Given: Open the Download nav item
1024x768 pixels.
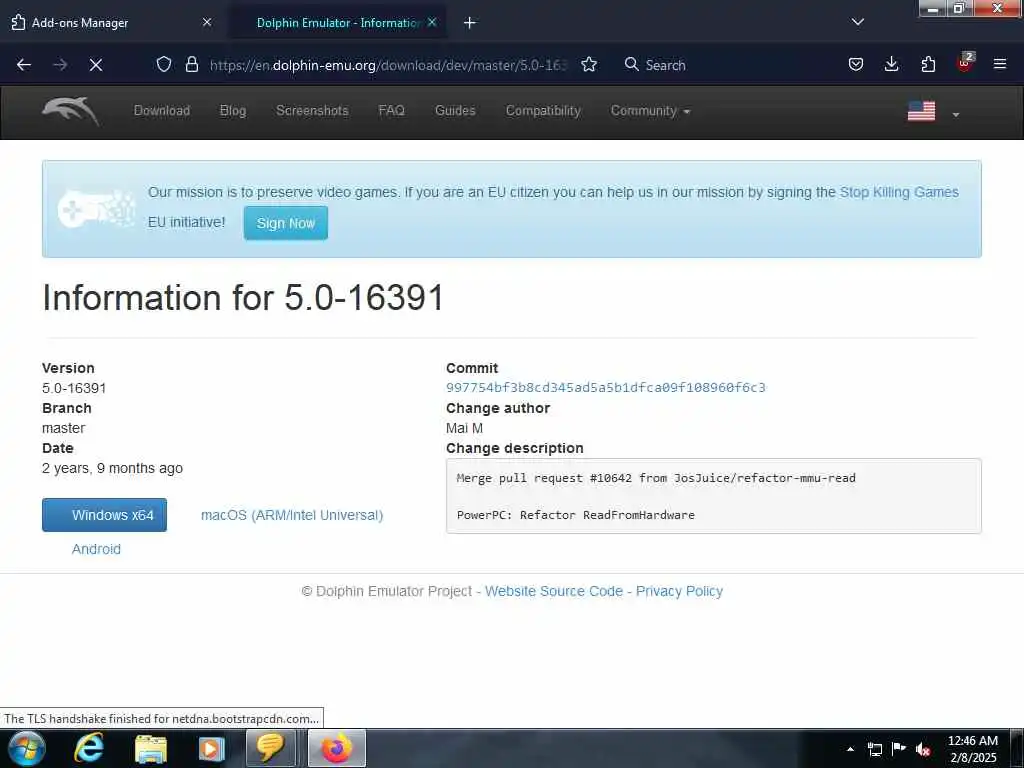Looking at the screenshot, I should (x=162, y=111).
